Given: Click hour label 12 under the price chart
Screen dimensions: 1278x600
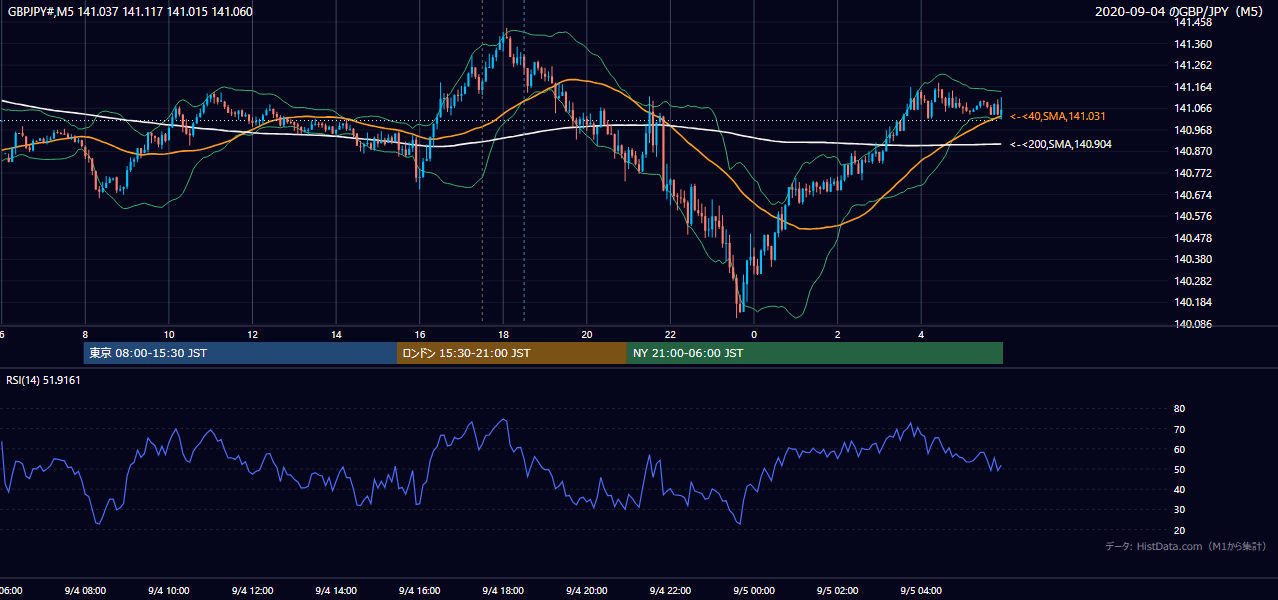Looking at the screenshot, I should click(253, 335).
